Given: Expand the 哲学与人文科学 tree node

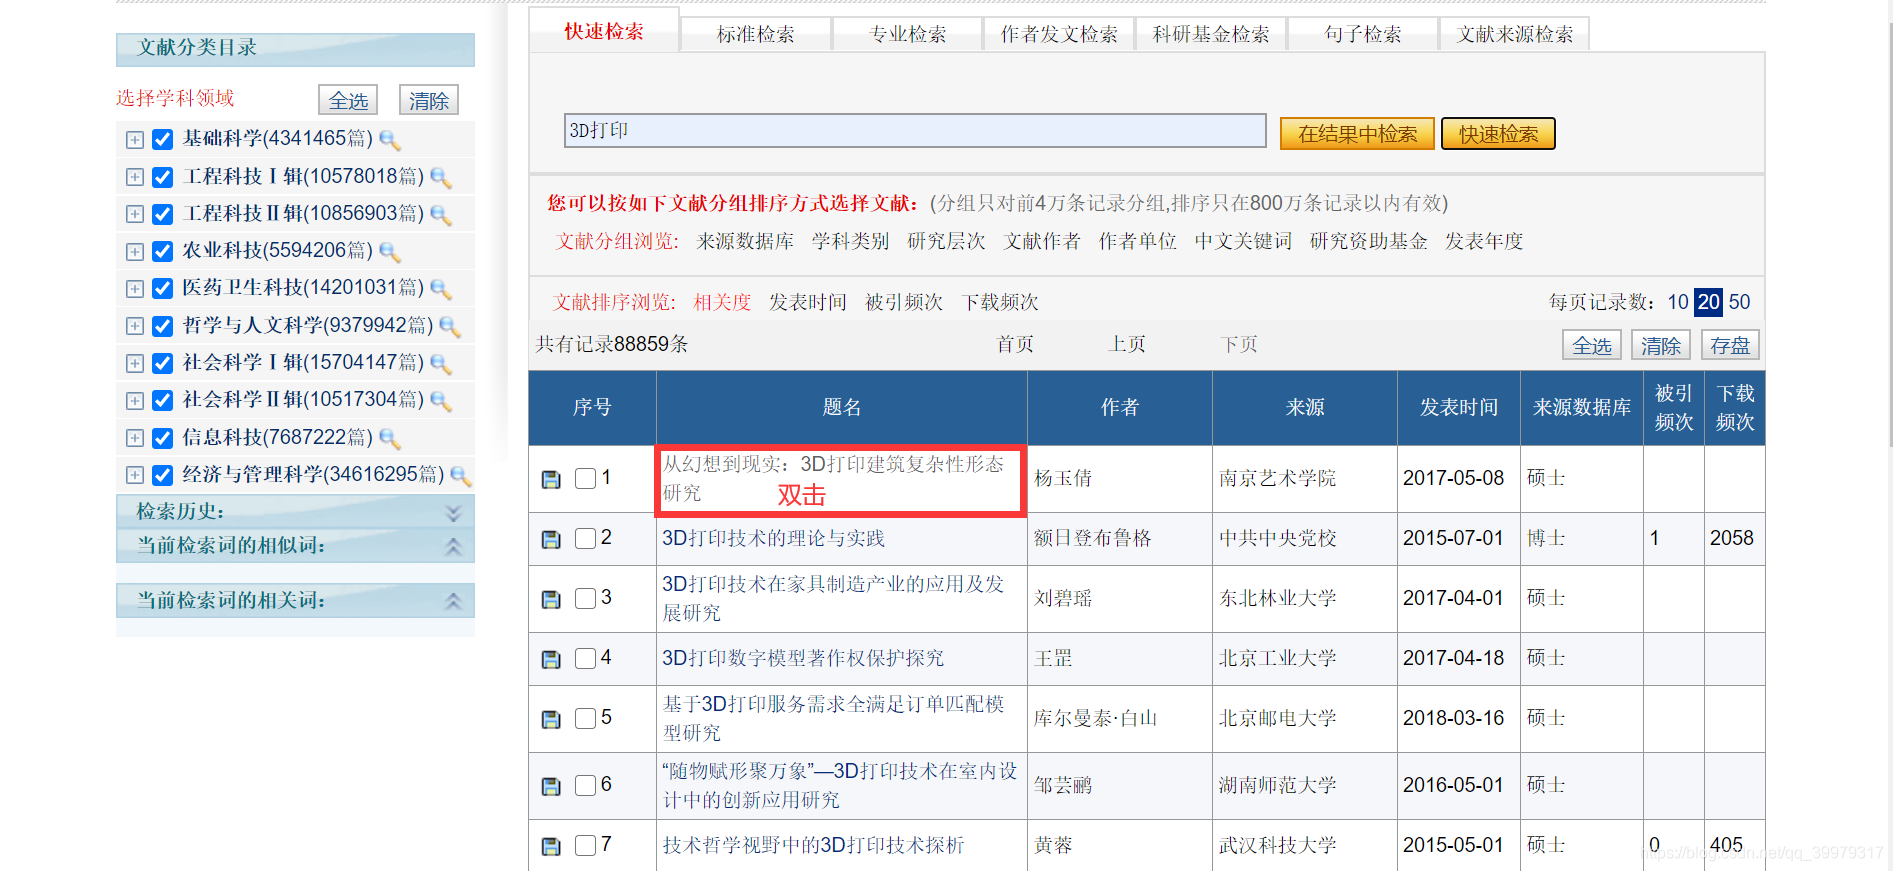Looking at the screenshot, I should click(135, 326).
